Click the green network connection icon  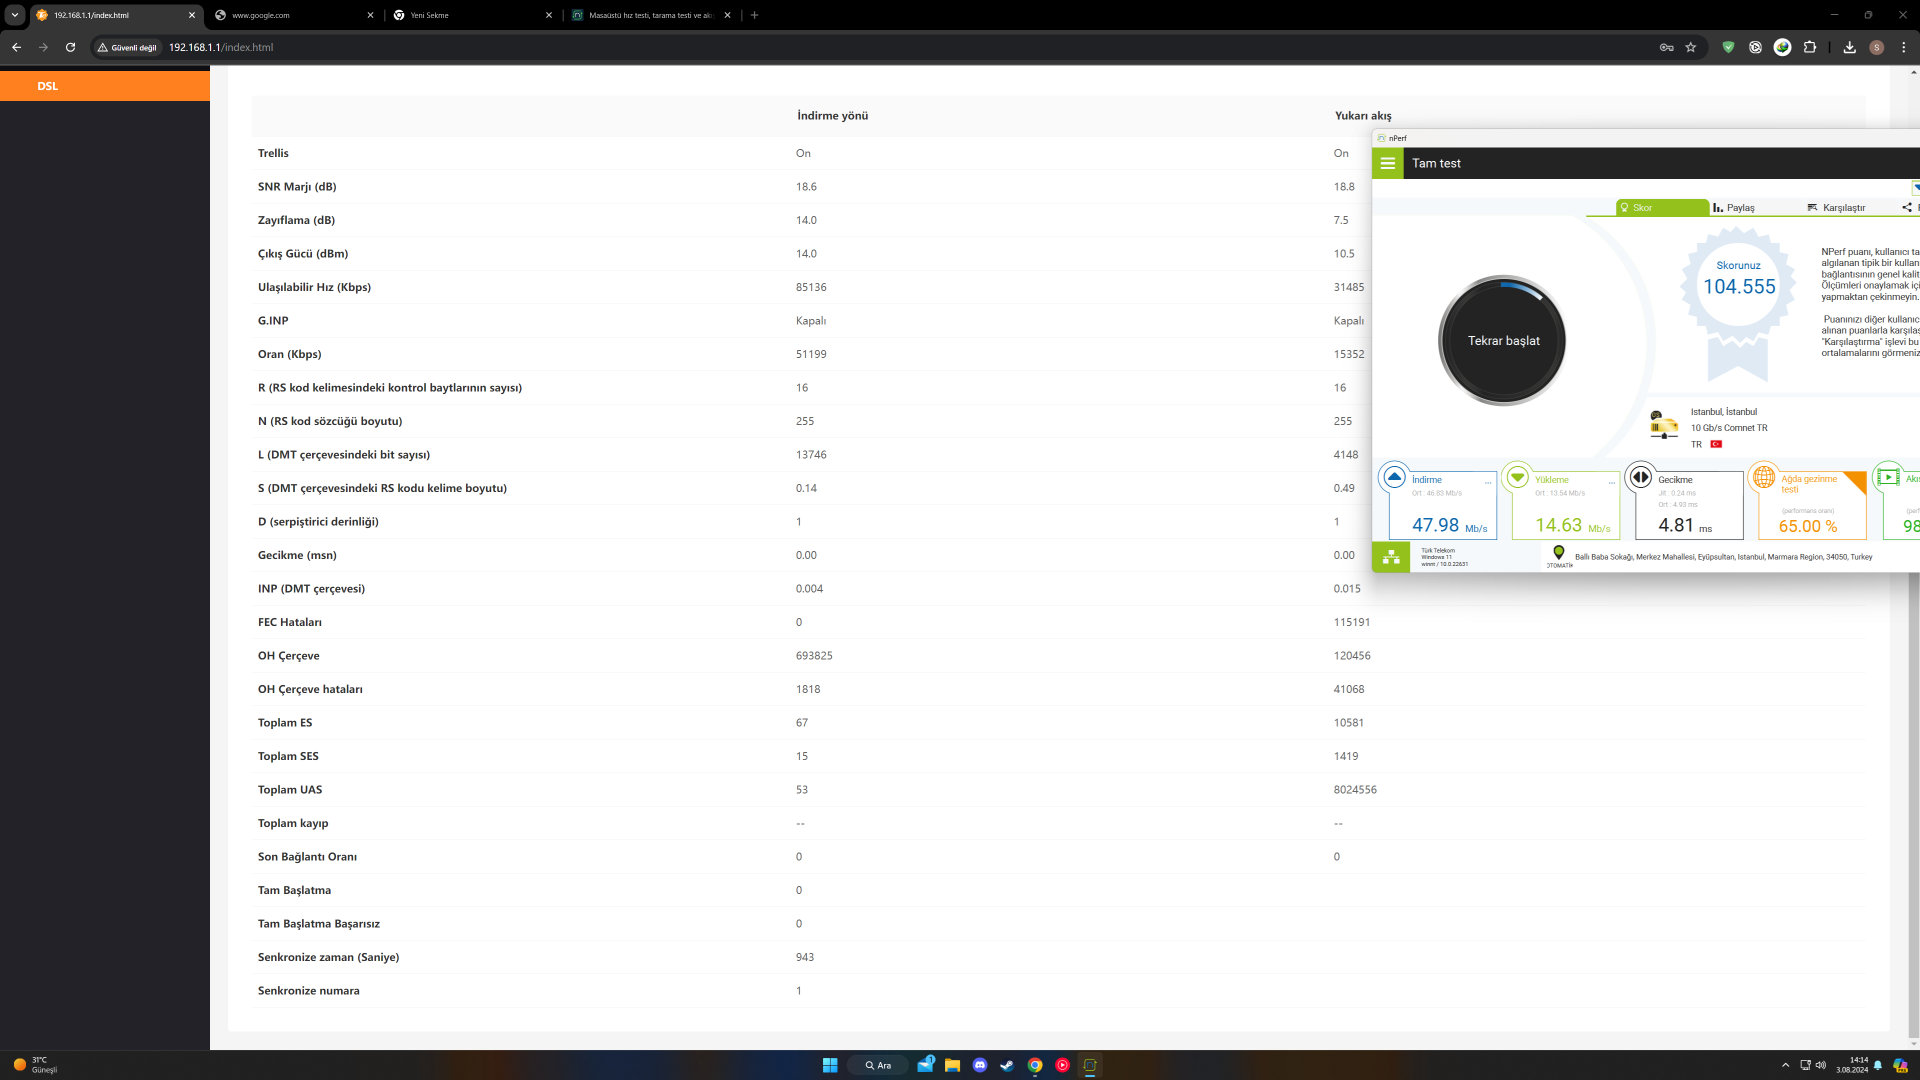[1391, 557]
